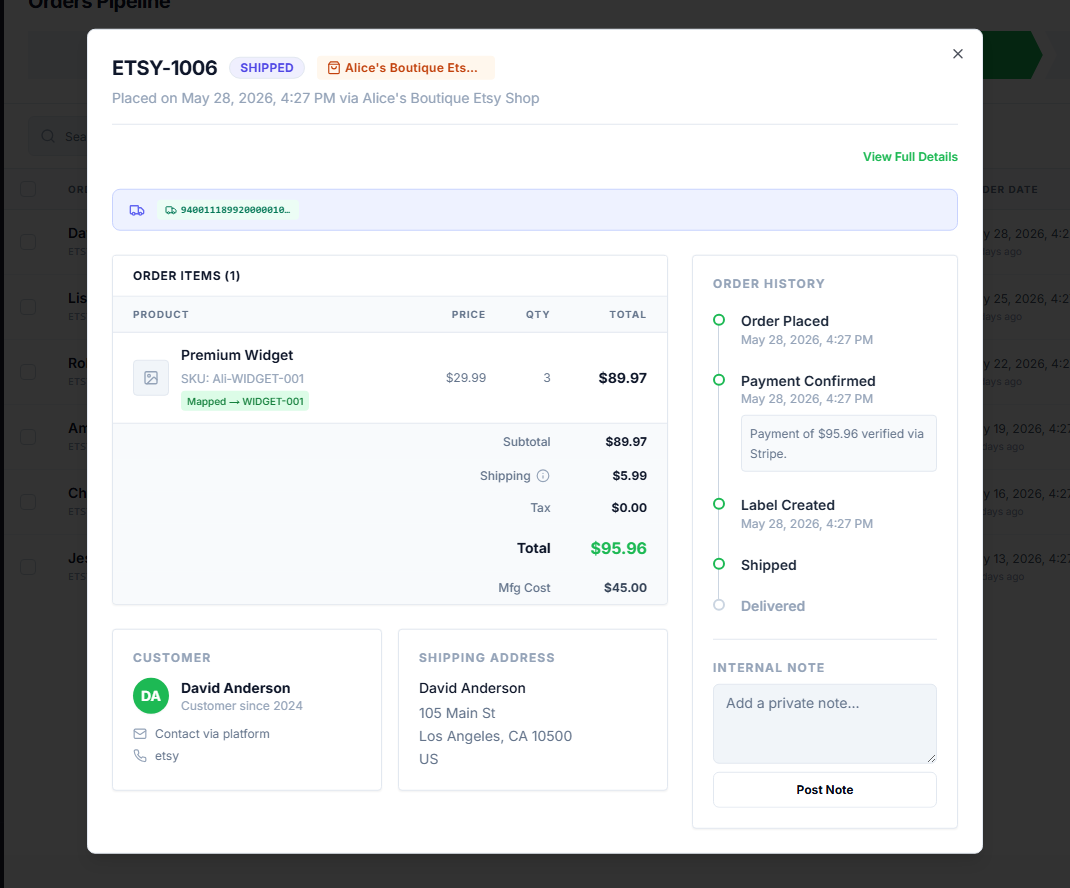Click the Shipped timeline marker
This screenshot has width=1070, height=888.
click(719, 564)
